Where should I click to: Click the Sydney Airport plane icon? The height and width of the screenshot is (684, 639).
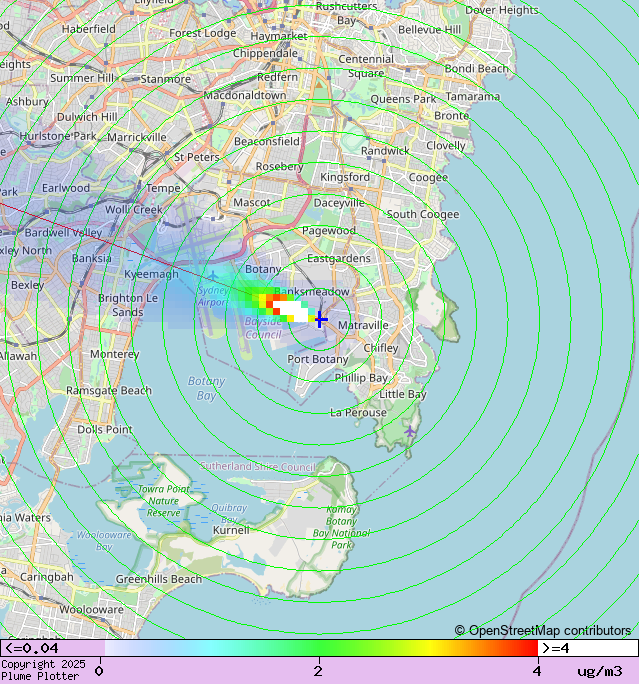pos(212,276)
